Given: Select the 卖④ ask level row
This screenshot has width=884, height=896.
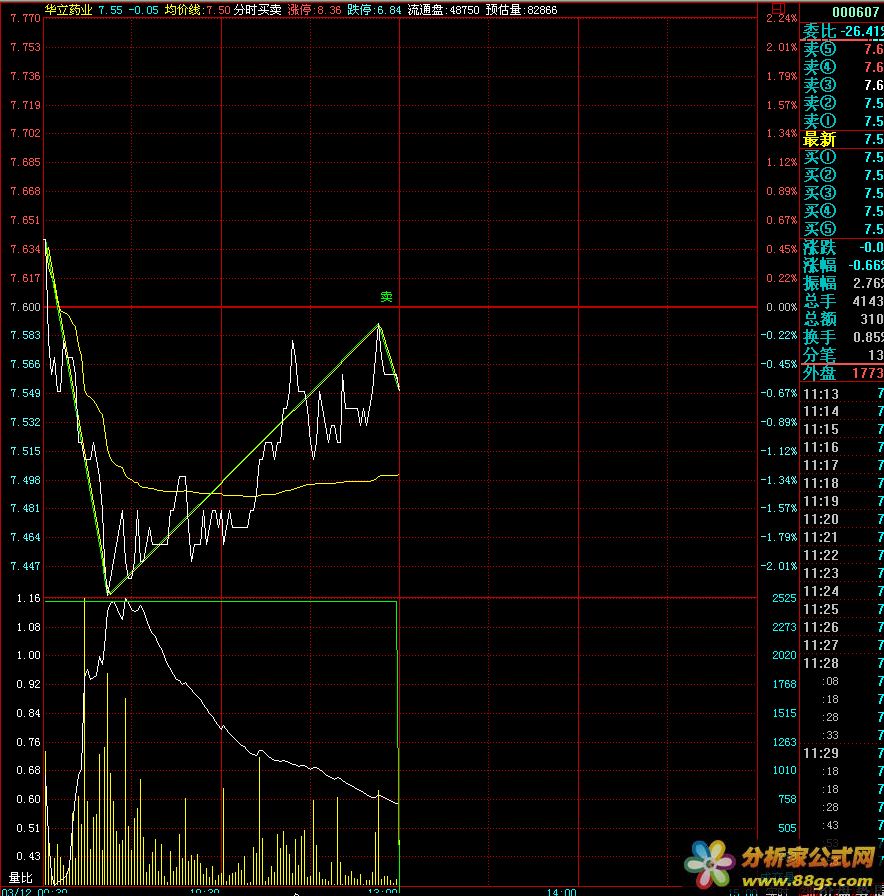Looking at the screenshot, I should coord(842,67).
